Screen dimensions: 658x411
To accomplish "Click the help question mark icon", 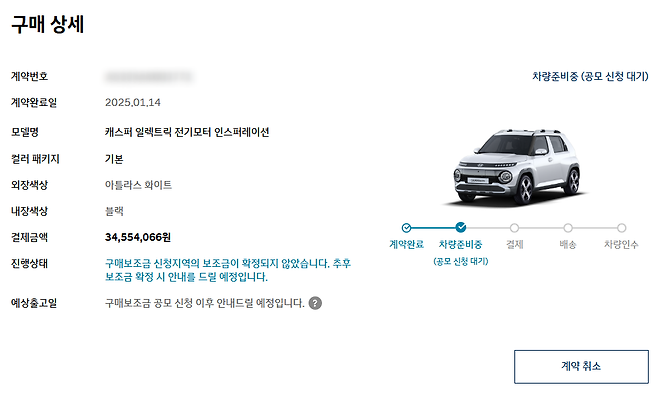I will (315, 303).
